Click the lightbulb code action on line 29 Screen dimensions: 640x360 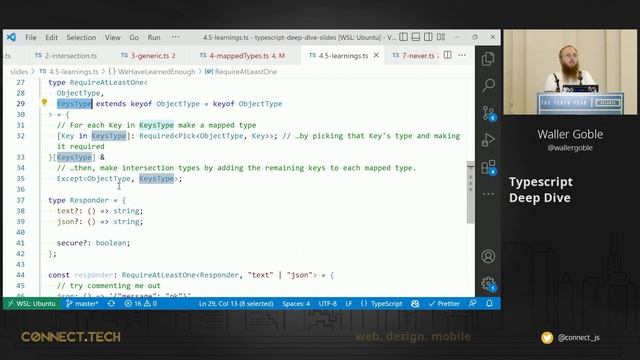click(44, 103)
